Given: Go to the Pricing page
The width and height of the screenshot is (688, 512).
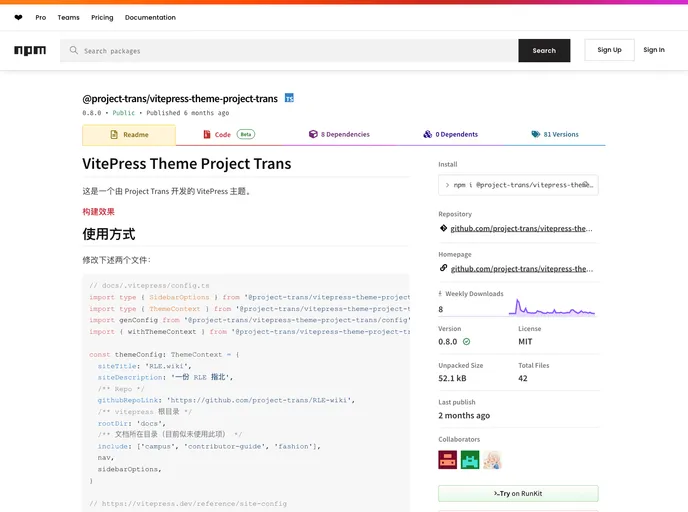Looking at the screenshot, I should [102, 18].
